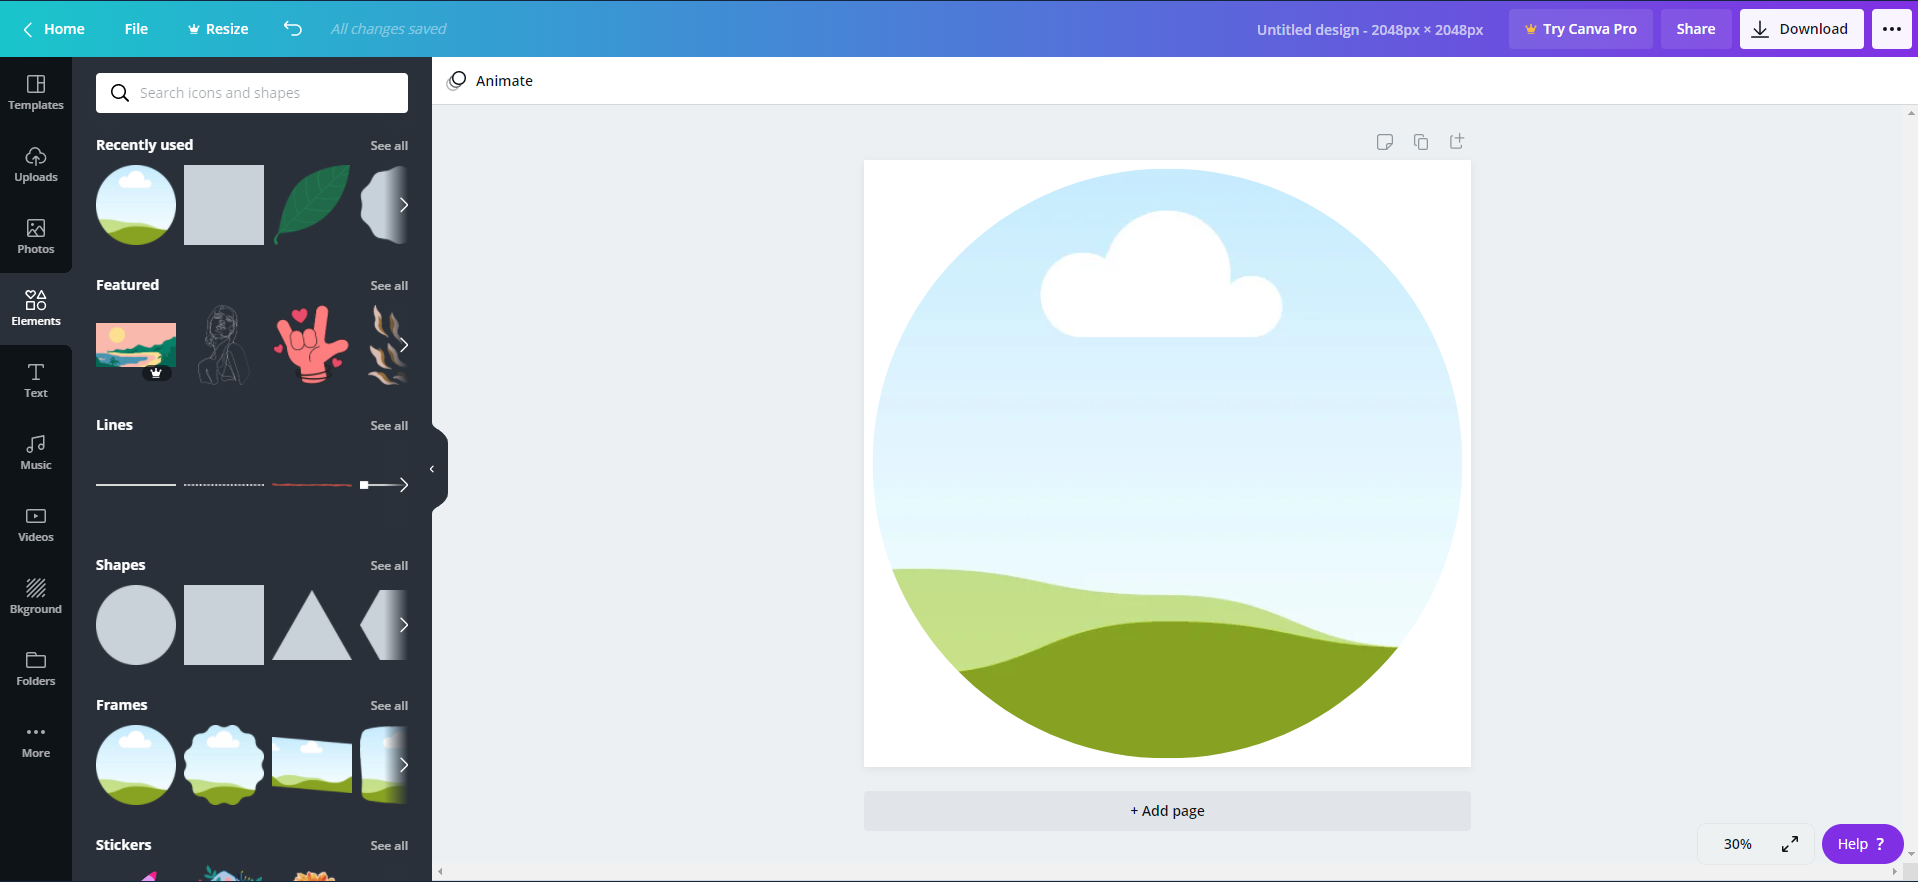Select the line-art woman illustration in Featured
The image size is (1918, 882).
tap(224, 345)
